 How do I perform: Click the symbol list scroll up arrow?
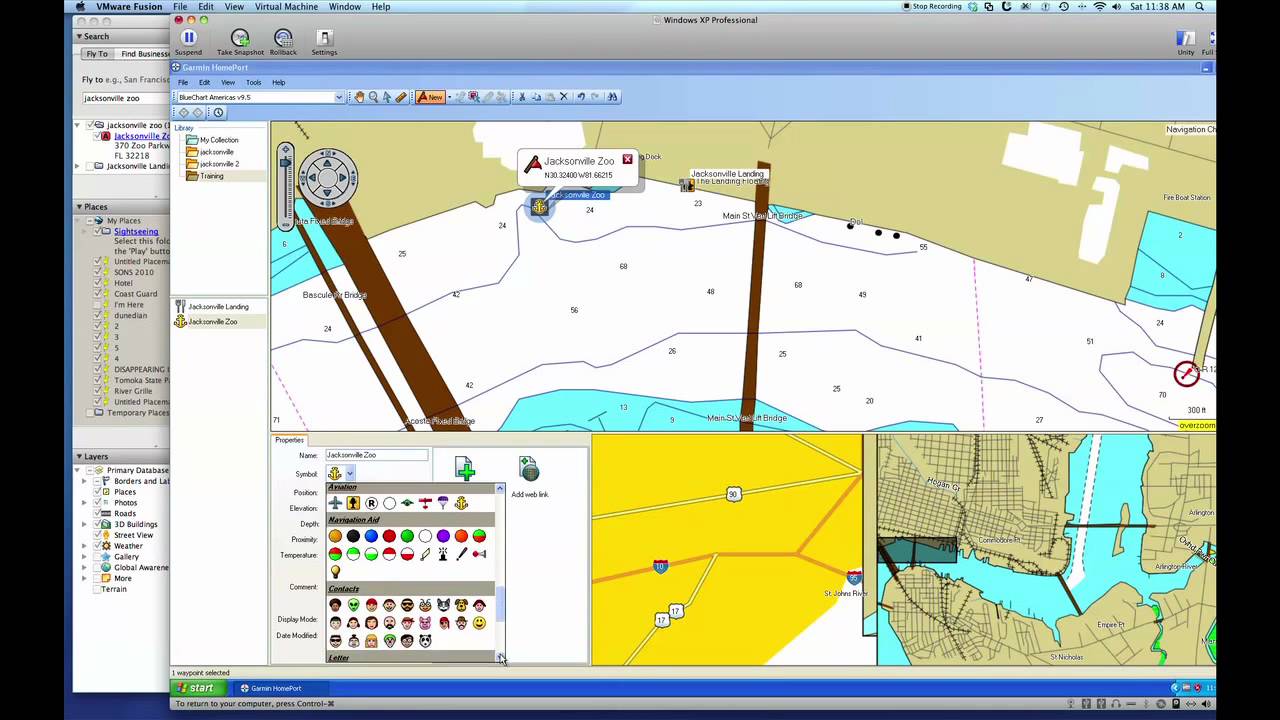click(x=500, y=488)
